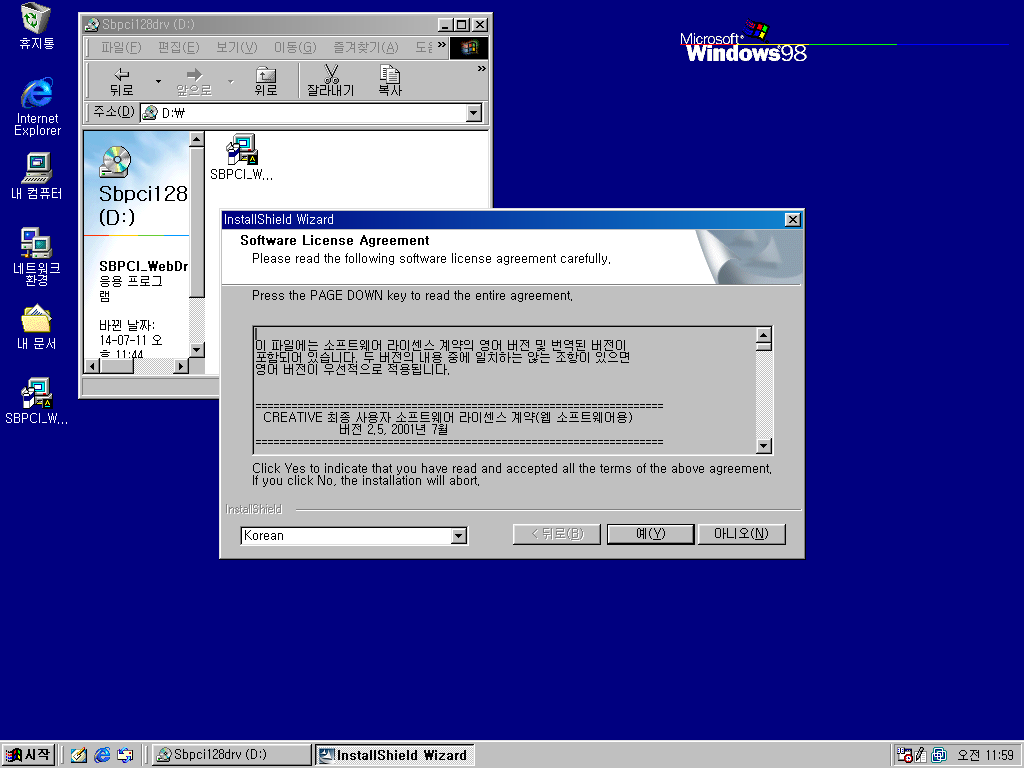This screenshot has height=768, width=1024.
Task: Go Up one folder level in Explorer
Action: [266, 82]
